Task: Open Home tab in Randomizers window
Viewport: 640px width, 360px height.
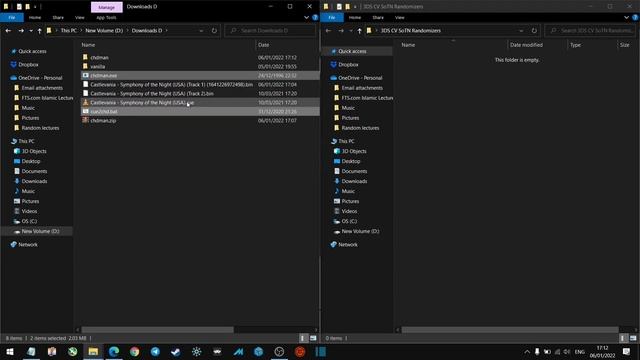Action: [x=355, y=18]
